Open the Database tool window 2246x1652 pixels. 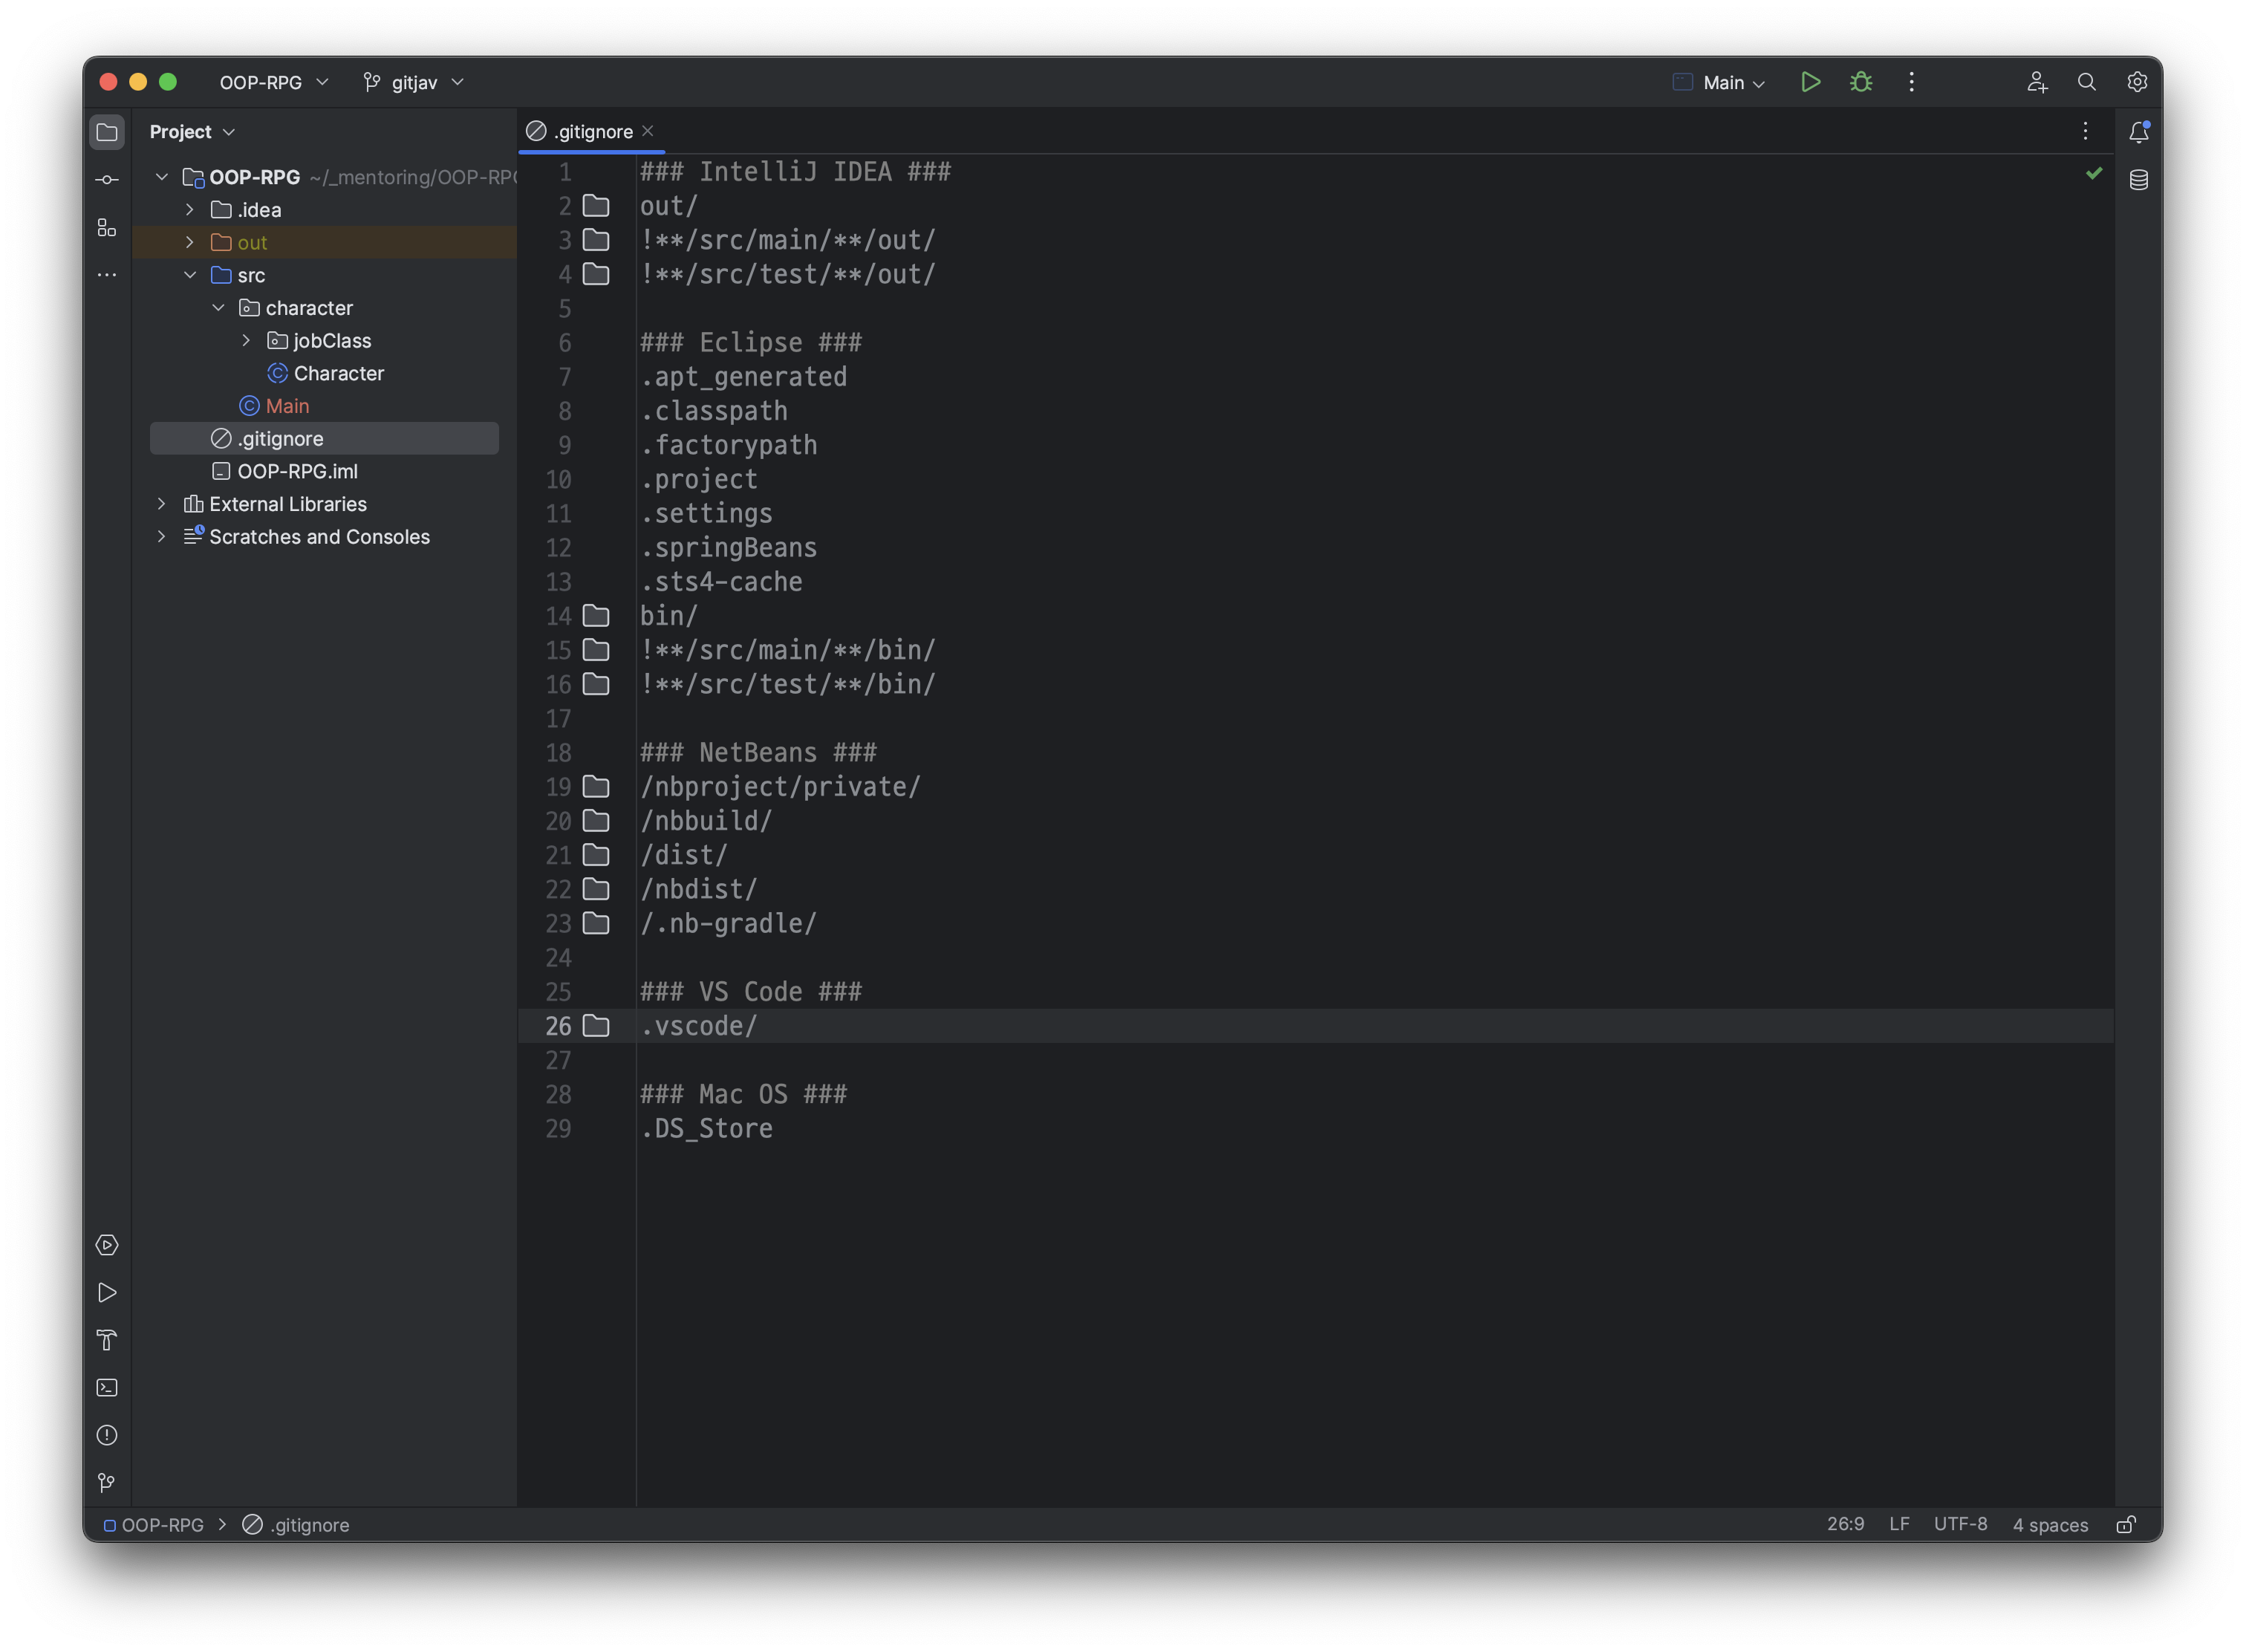point(2138,180)
